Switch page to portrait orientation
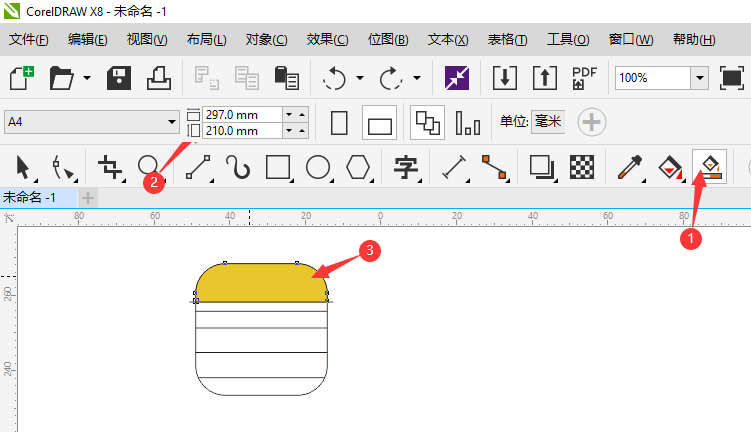 (339, 123)
